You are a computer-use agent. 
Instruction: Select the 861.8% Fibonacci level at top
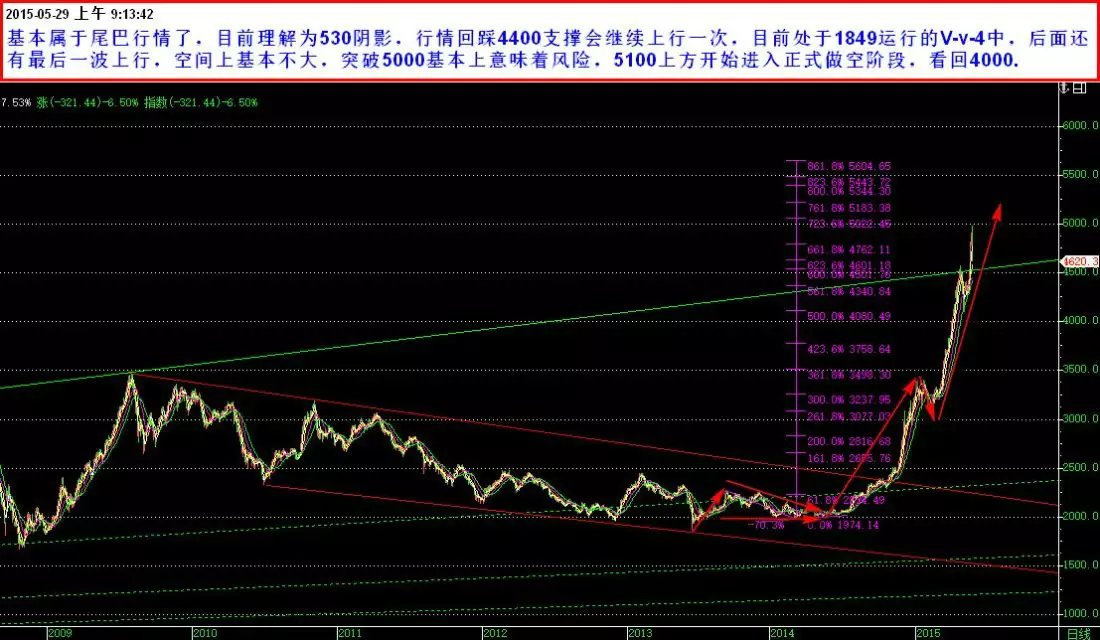click(837, 166)
